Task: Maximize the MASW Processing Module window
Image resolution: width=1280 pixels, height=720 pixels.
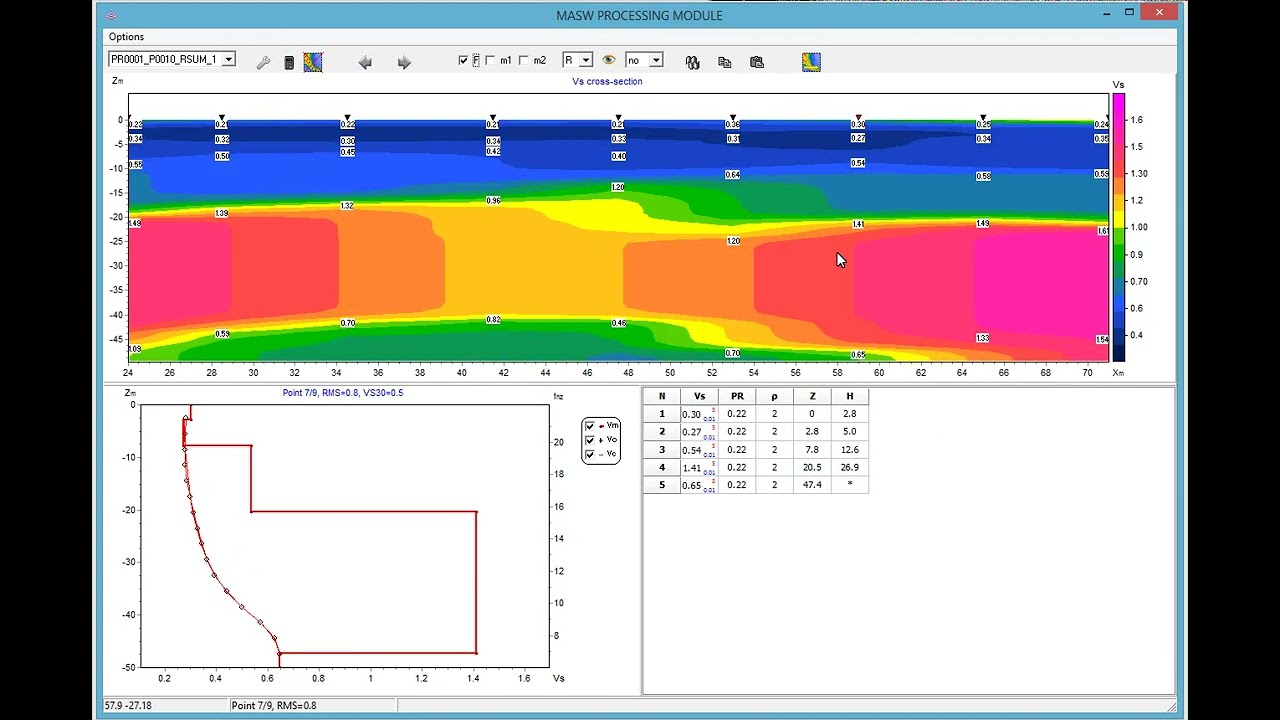Action: tap(1129, 13)
